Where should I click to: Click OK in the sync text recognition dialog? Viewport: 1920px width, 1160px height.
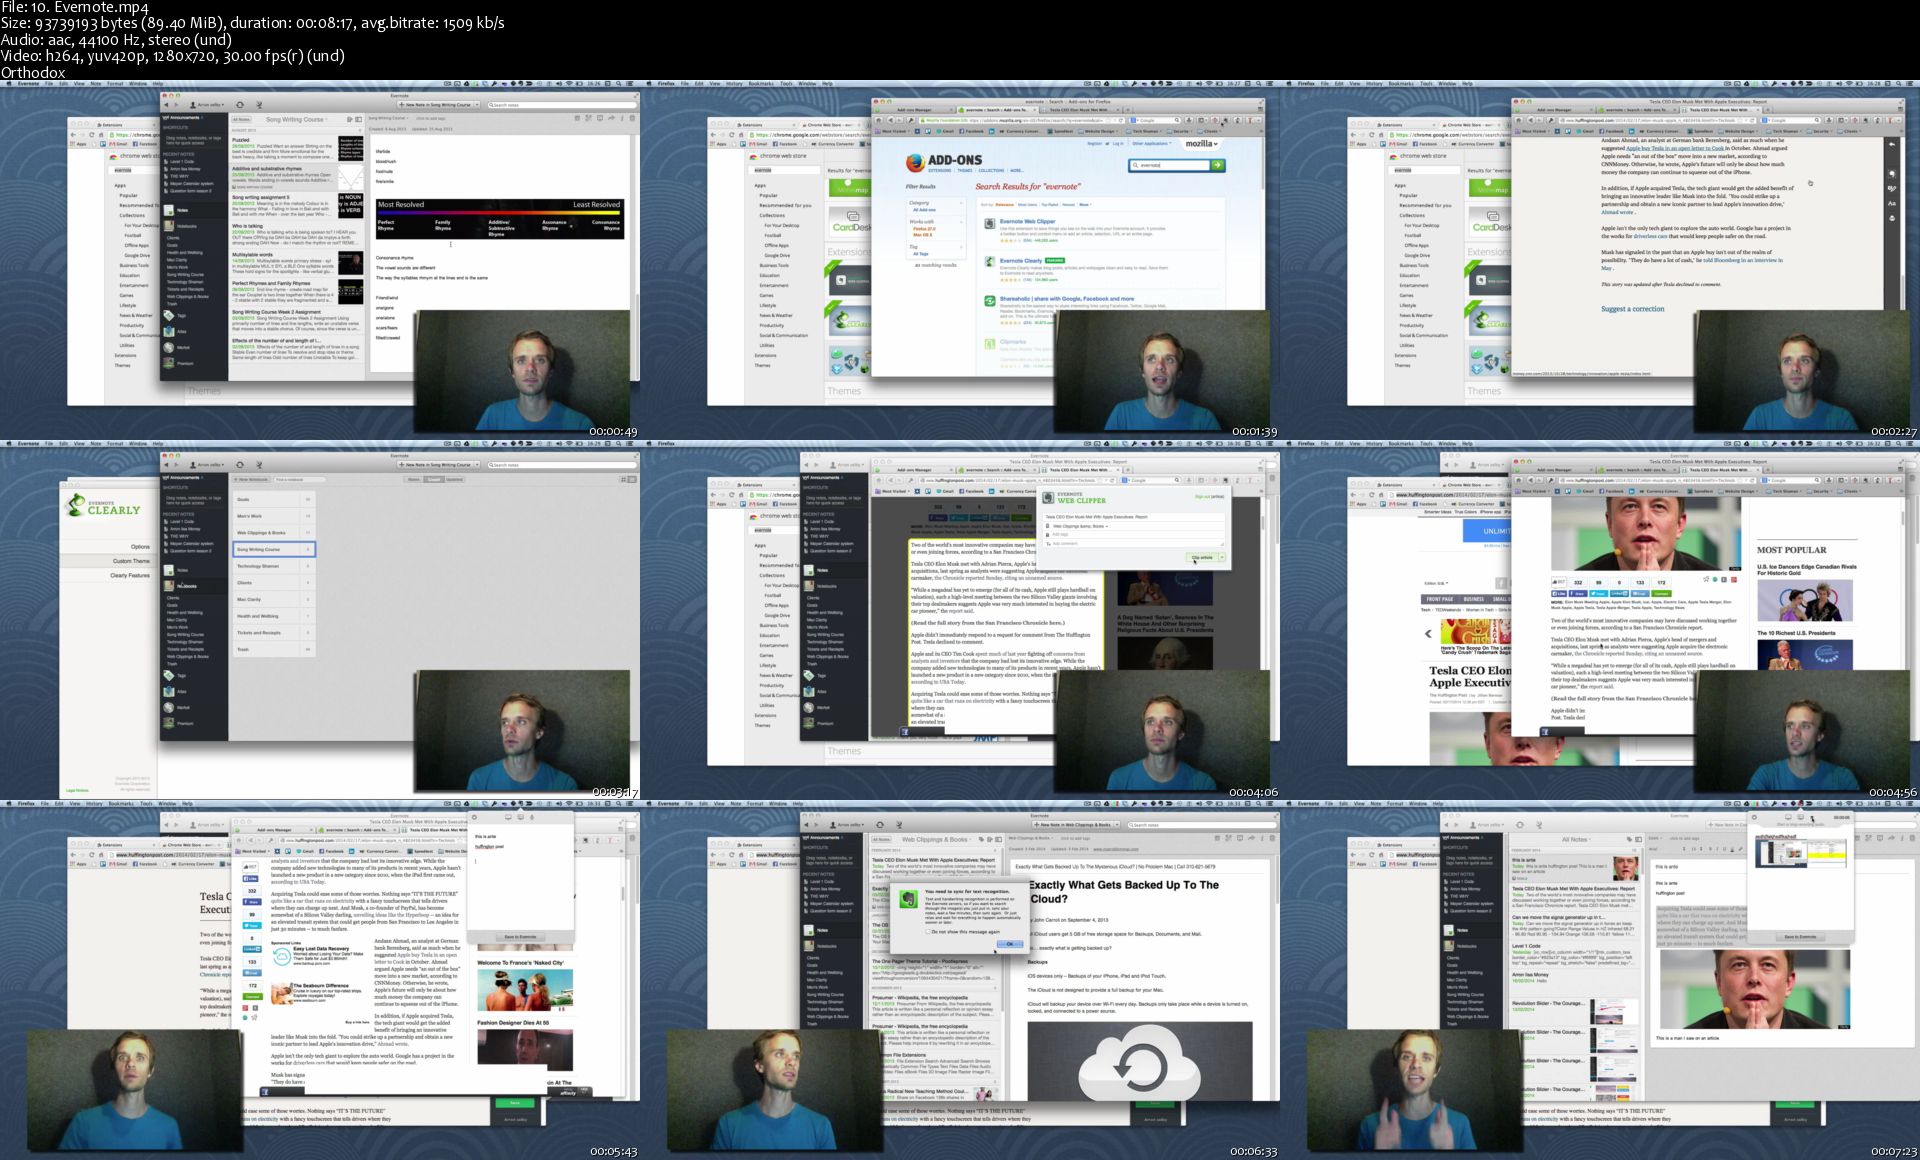tap(1009, 943)
